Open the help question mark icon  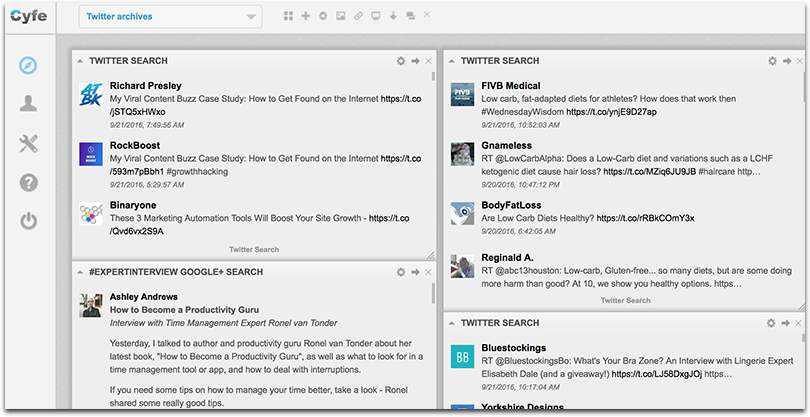tap(28, 182)
